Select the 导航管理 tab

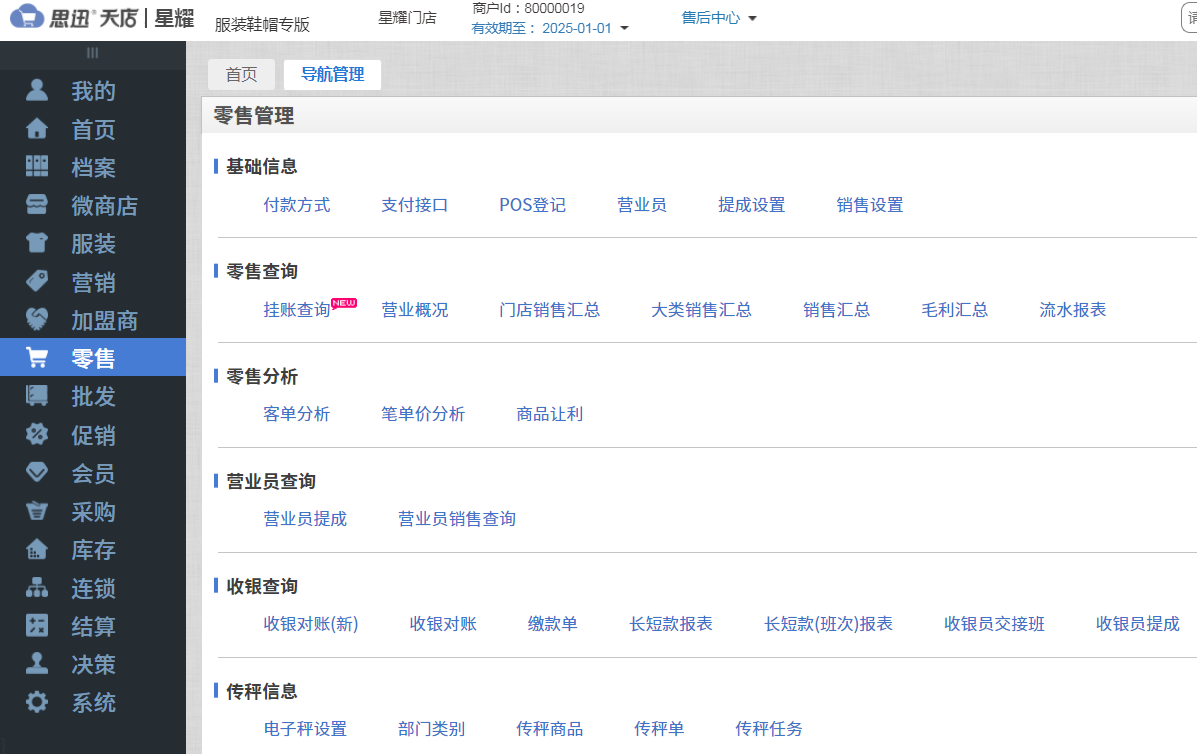332,74
